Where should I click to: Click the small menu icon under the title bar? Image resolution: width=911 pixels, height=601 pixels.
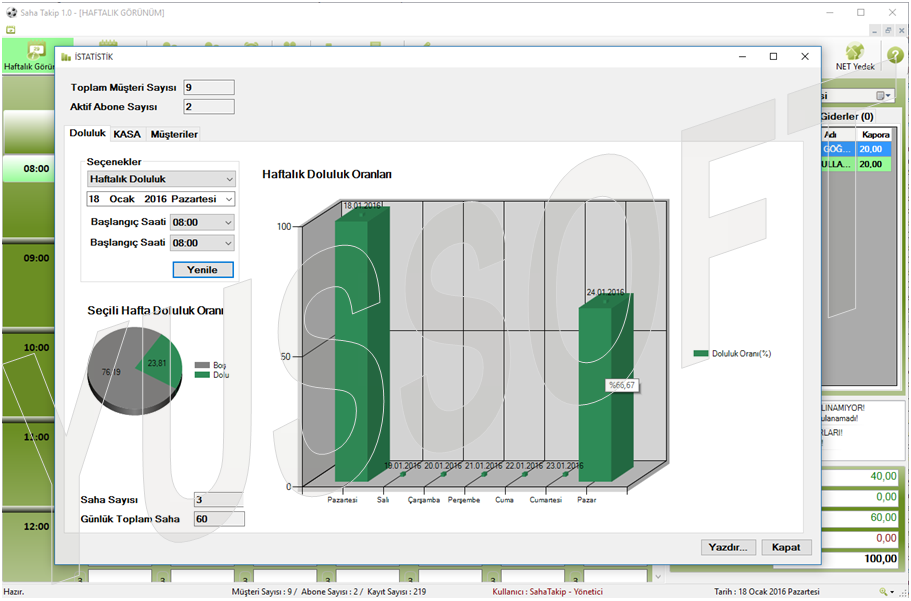pos(10,30)
